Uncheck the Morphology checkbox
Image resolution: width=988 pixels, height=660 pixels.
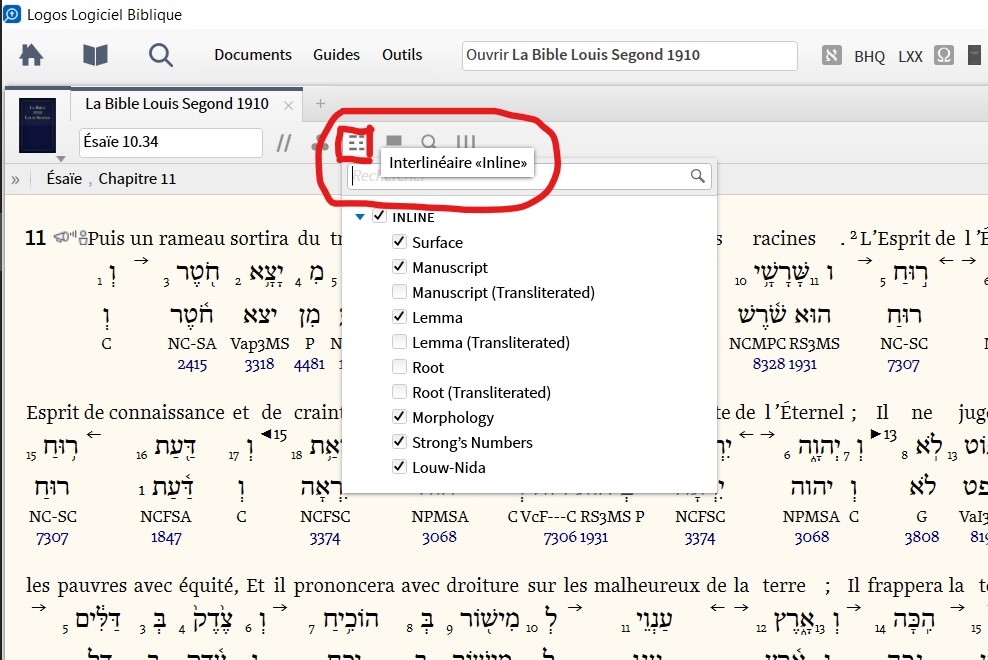point(399,416)
